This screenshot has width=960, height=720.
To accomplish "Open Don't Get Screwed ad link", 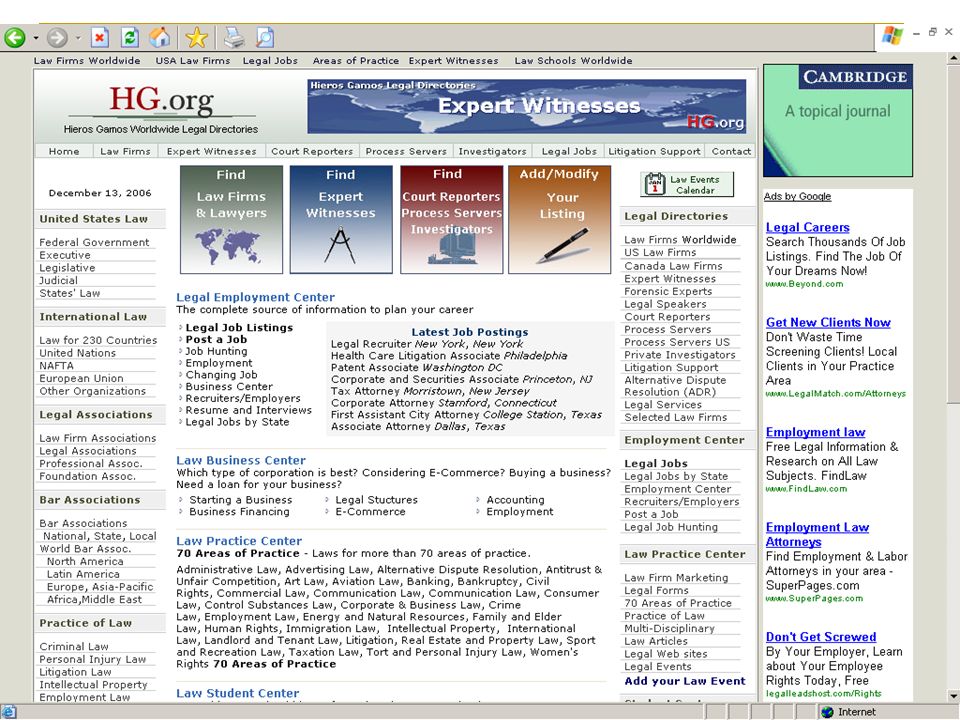I will [821, 637].
